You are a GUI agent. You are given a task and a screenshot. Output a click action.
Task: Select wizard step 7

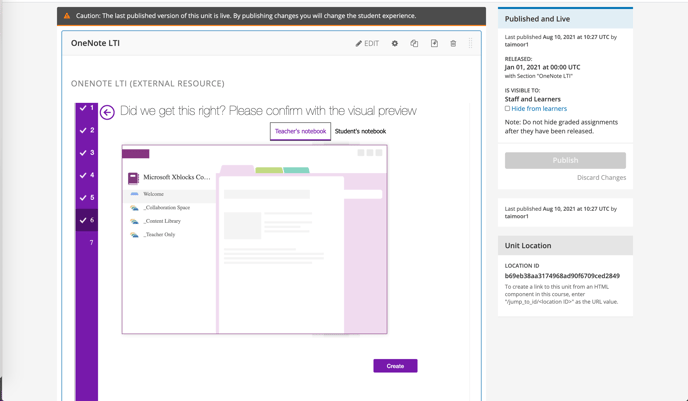pyautogui.click(x=87, y=243)
